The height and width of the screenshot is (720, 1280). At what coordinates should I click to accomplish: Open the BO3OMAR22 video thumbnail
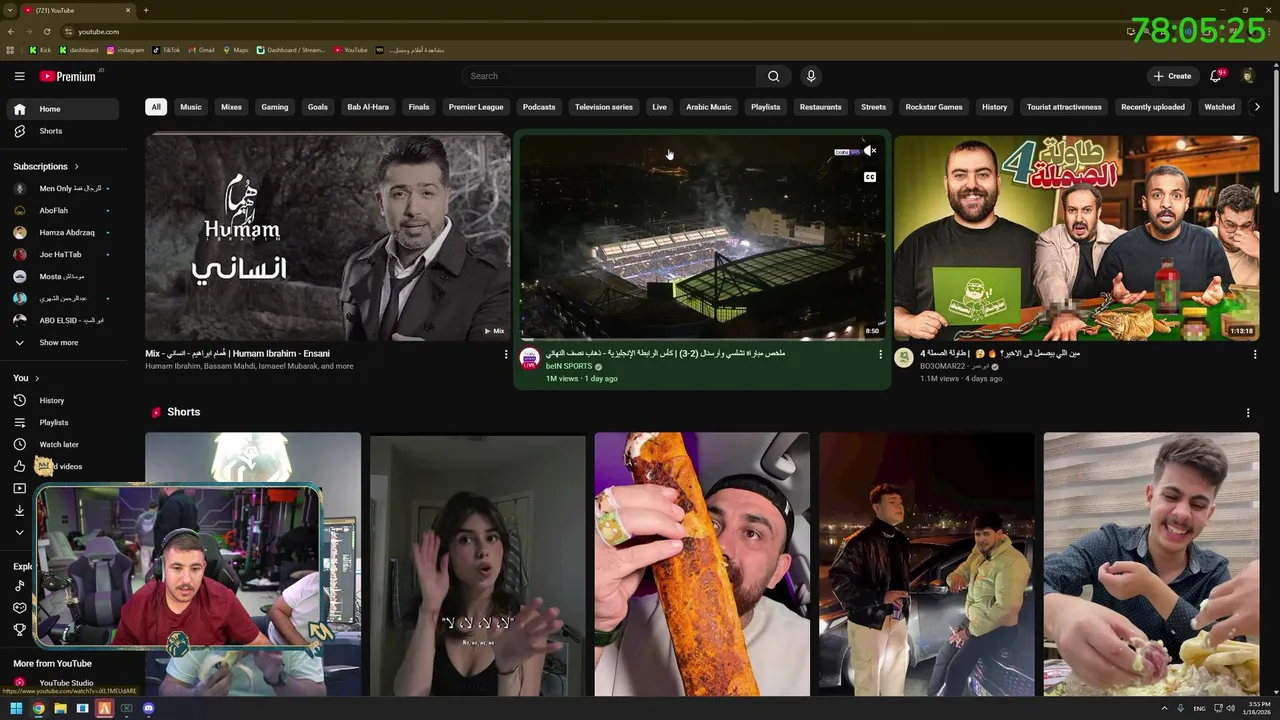pyautogui.click(x=1076, y=238)
